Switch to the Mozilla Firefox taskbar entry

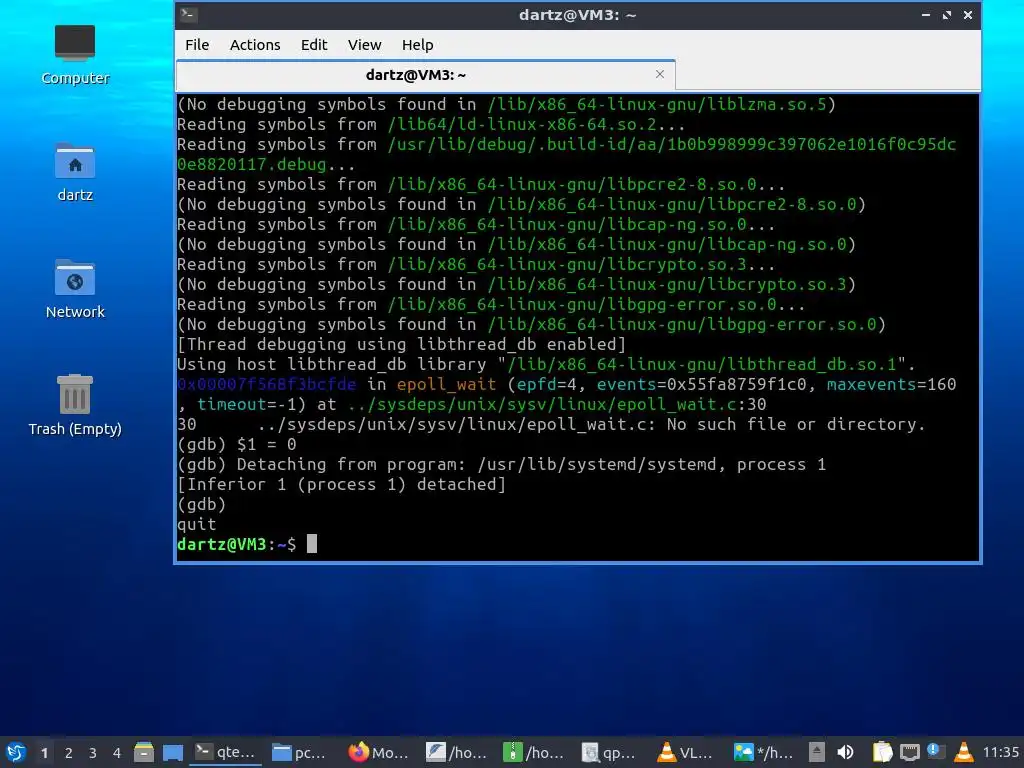[379, 752]
